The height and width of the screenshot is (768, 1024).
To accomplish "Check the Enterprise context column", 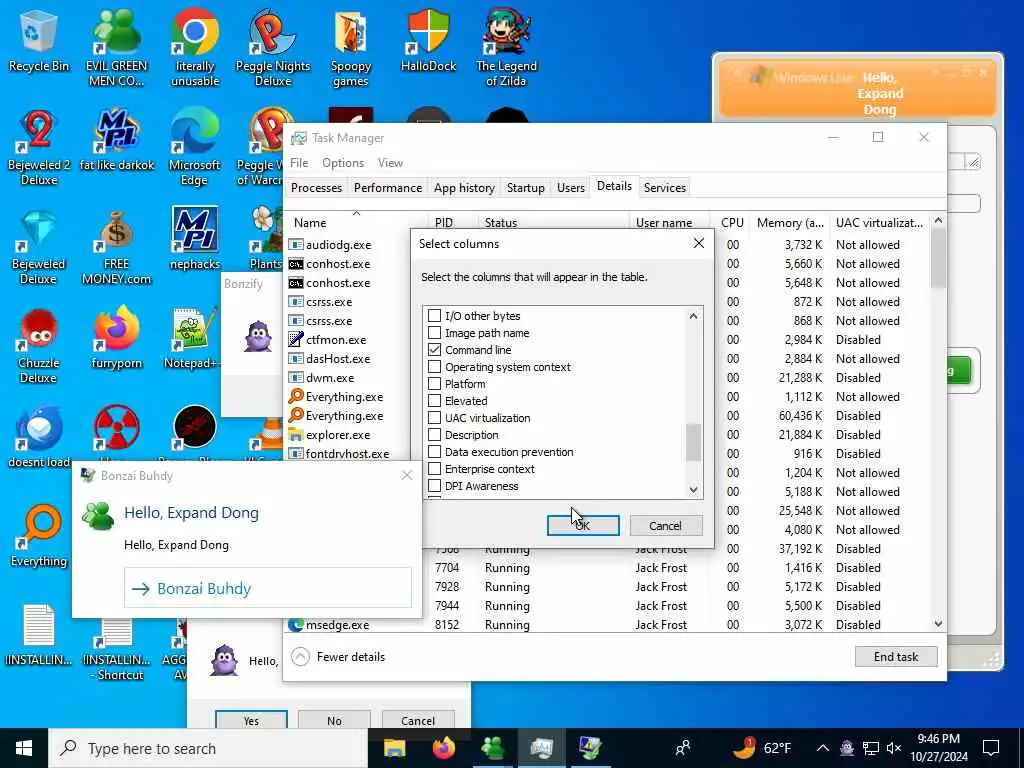I will click(434, 468).
